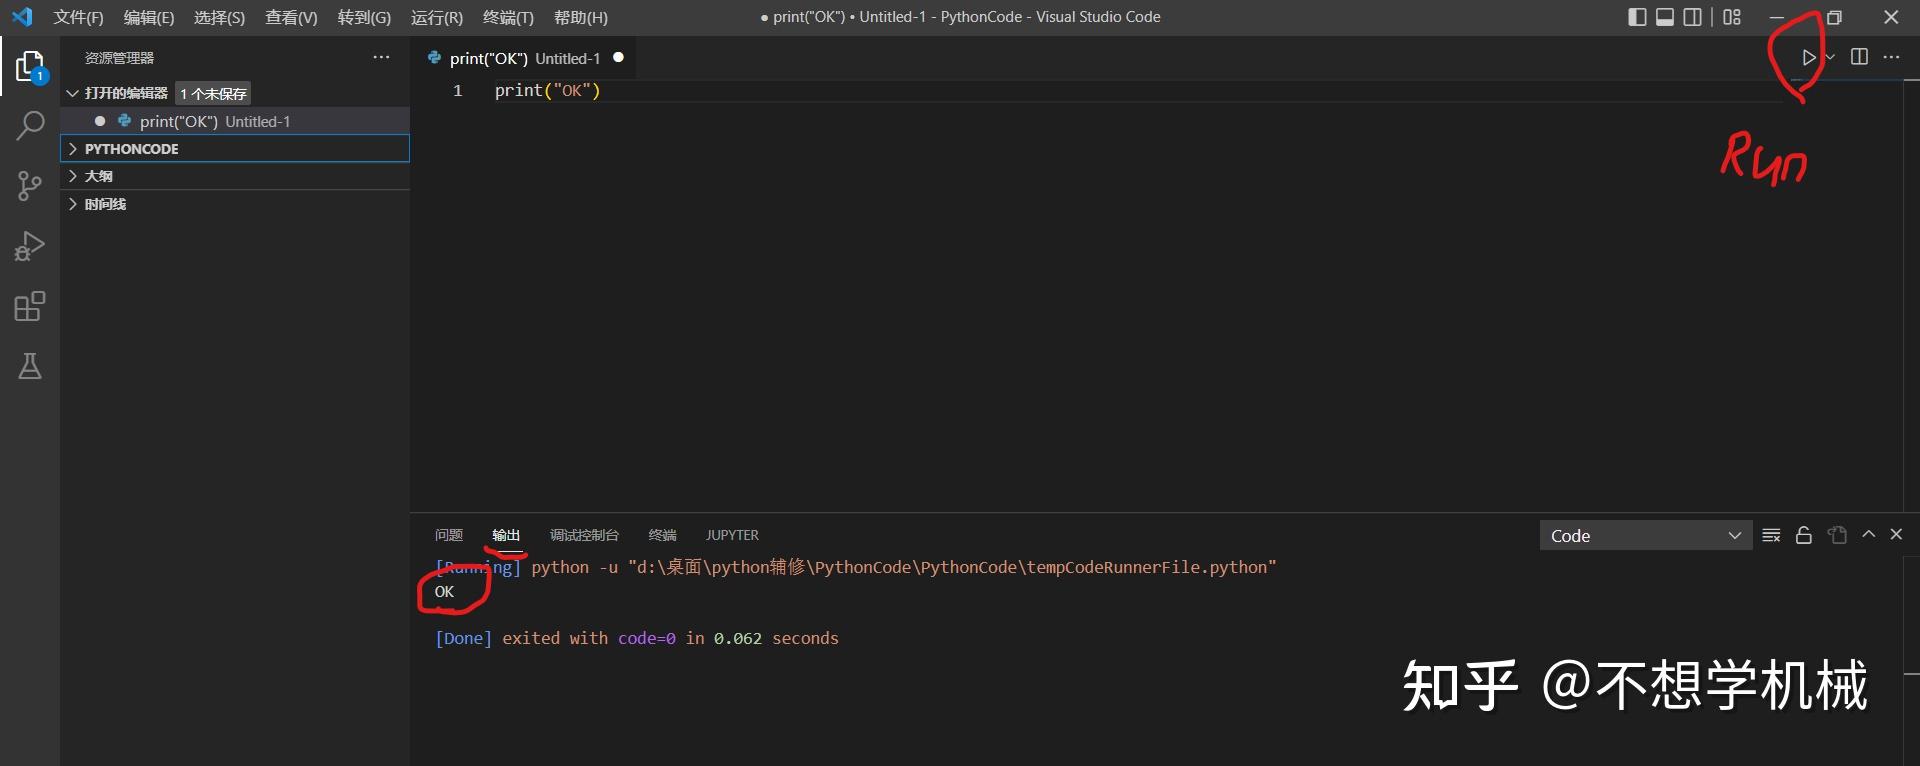Toggle primary side bar layout icon
The height and width of the screenshot is (766, 1920).
(x=1637, y=17)
